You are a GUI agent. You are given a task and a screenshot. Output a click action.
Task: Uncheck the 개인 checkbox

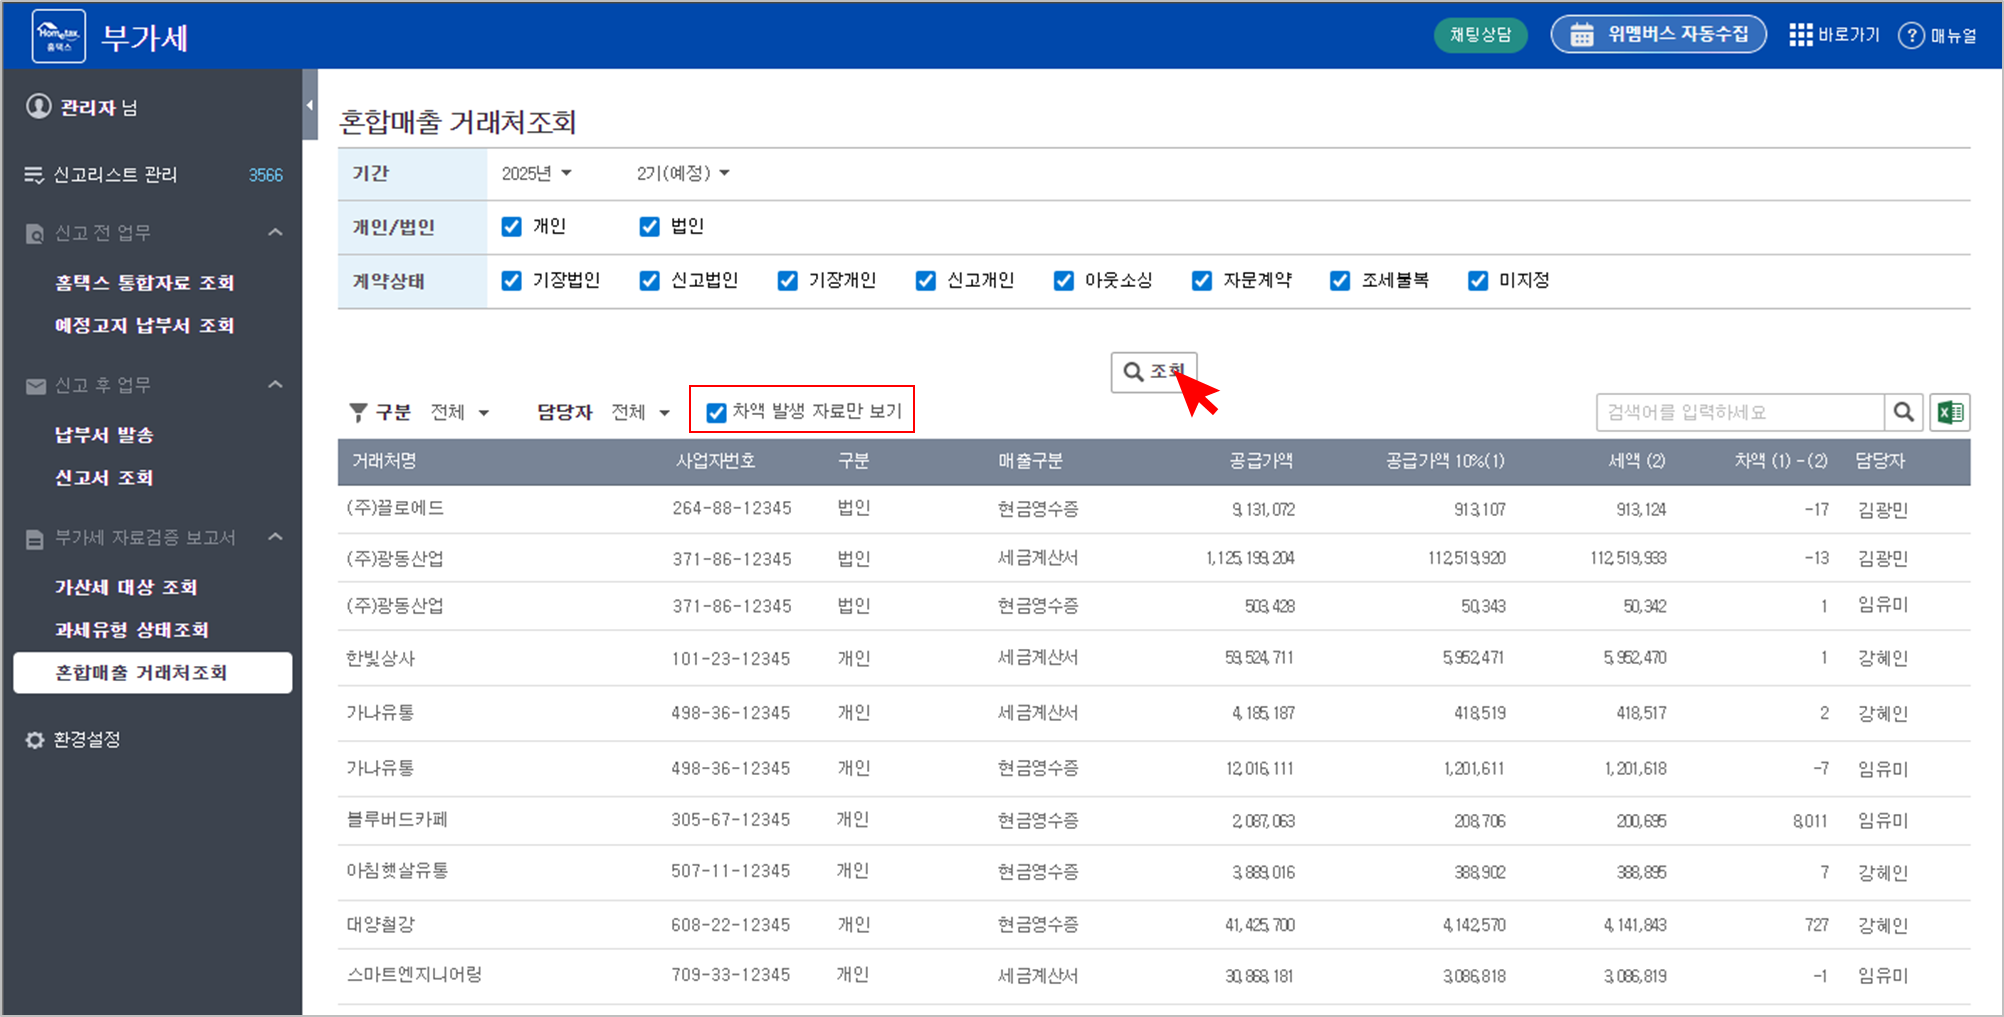512,227
